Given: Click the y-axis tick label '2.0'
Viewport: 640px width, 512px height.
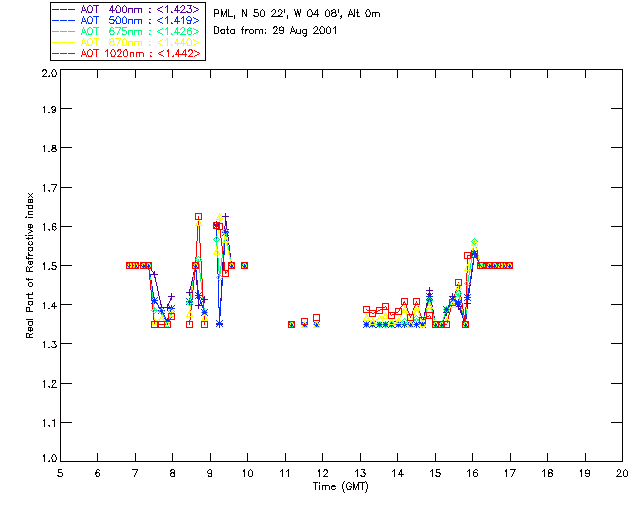Looking at the screenshot, I should click(49, 73).
